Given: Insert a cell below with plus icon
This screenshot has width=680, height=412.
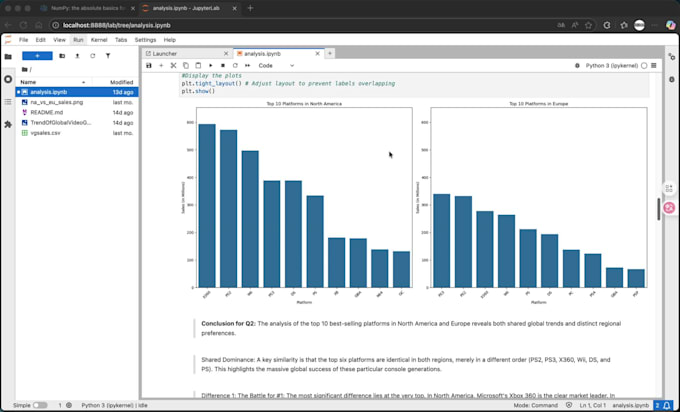Looking at the screenshot, I should click(161, 65).
